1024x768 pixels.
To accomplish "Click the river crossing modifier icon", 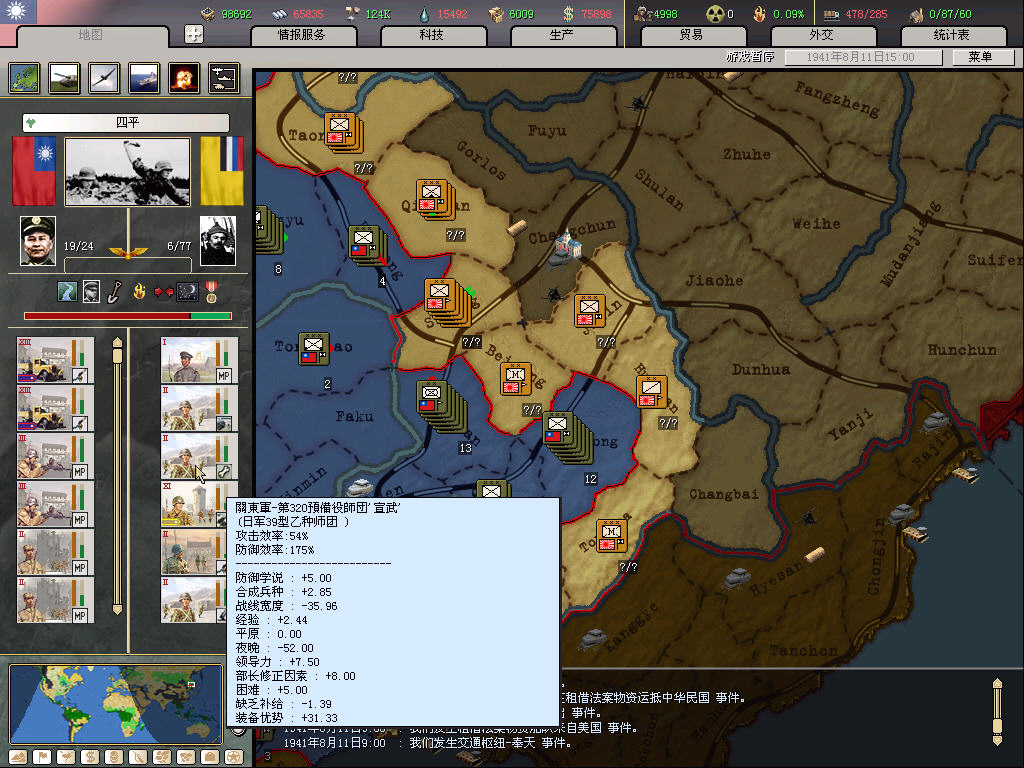I will (x=67, y=291).
